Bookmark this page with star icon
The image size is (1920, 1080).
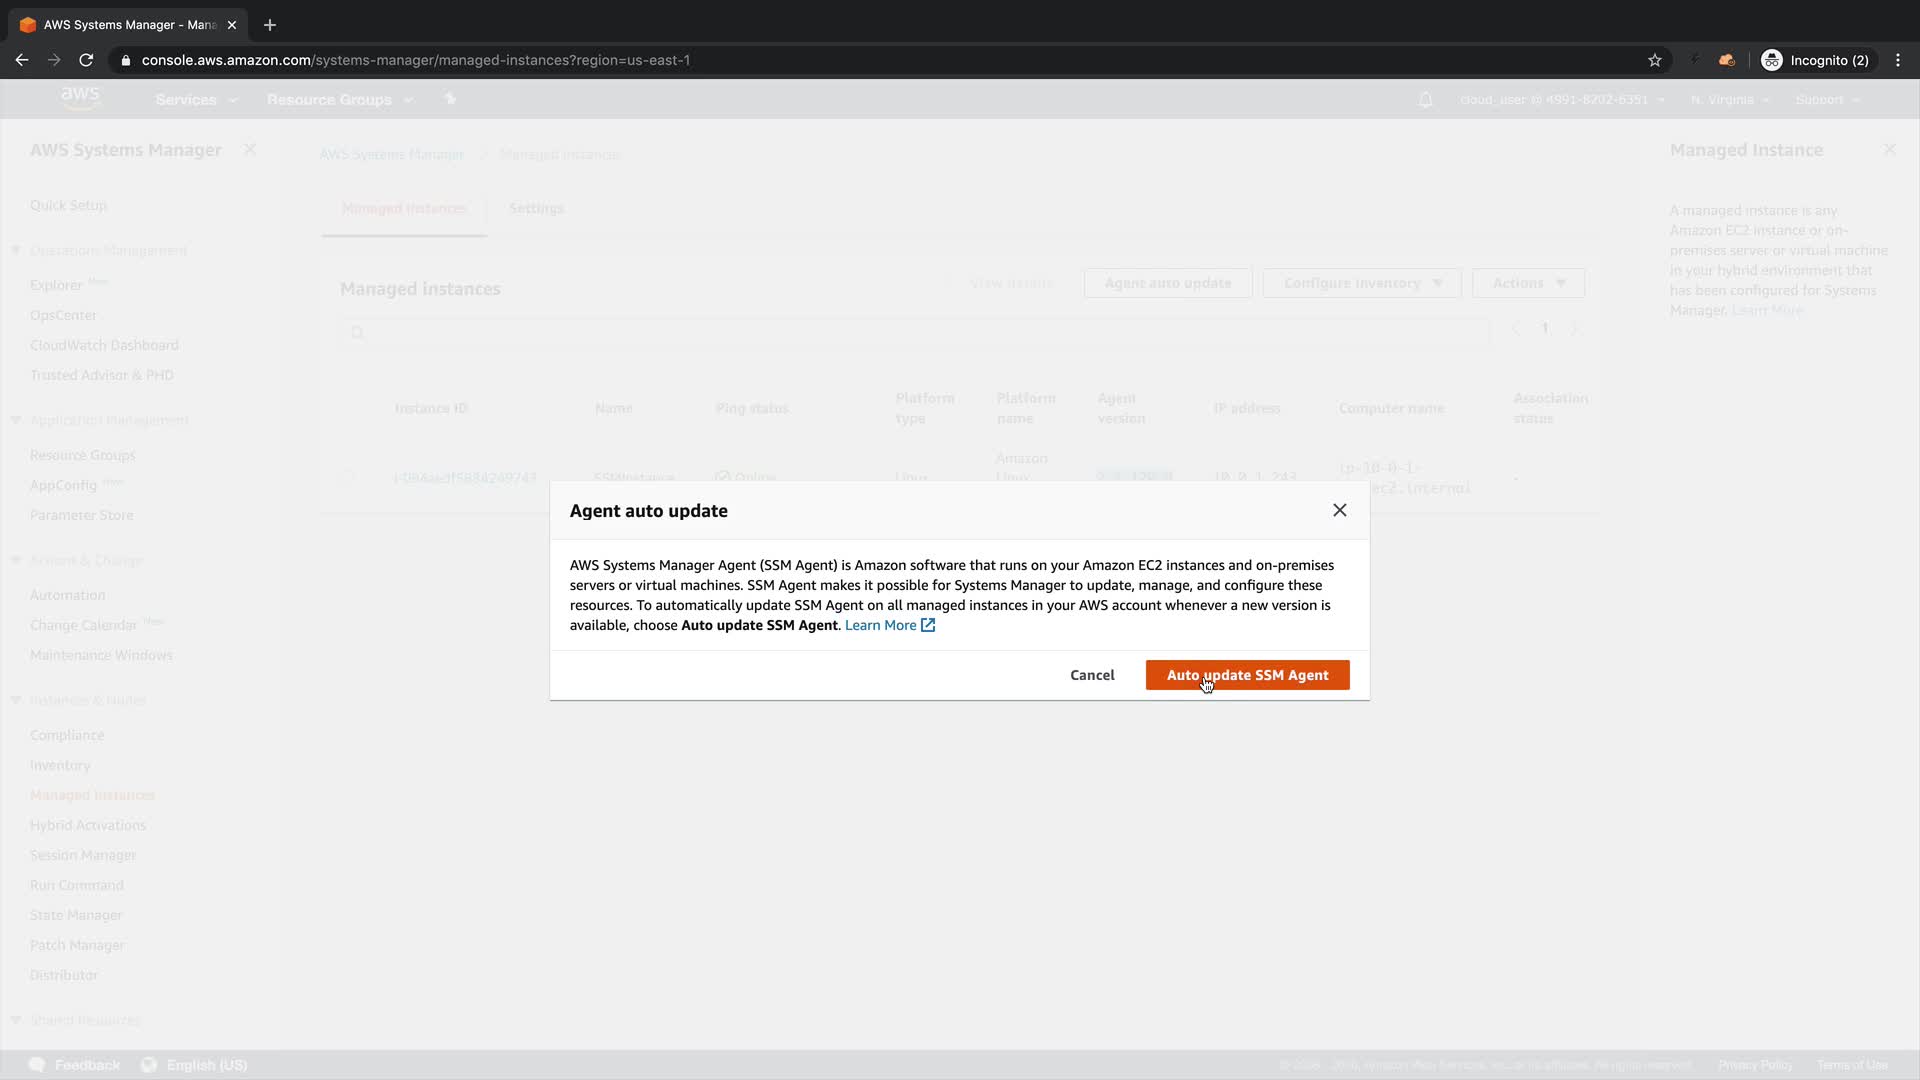point(1655,60)
